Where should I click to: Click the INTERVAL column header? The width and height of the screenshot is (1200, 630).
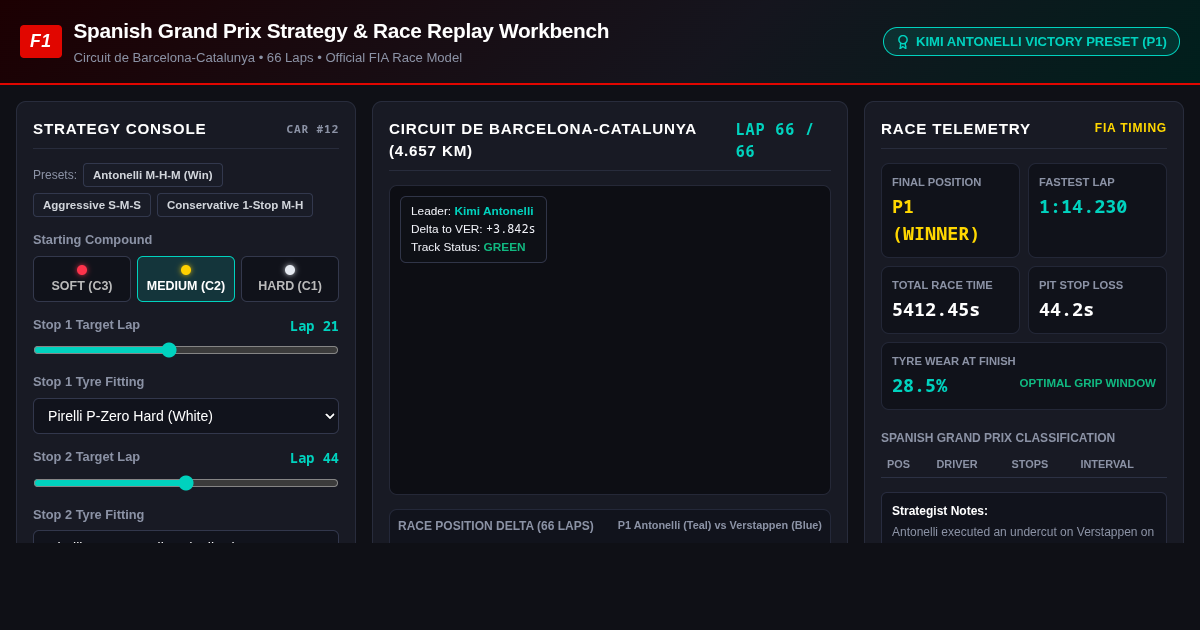(1107, 464)
